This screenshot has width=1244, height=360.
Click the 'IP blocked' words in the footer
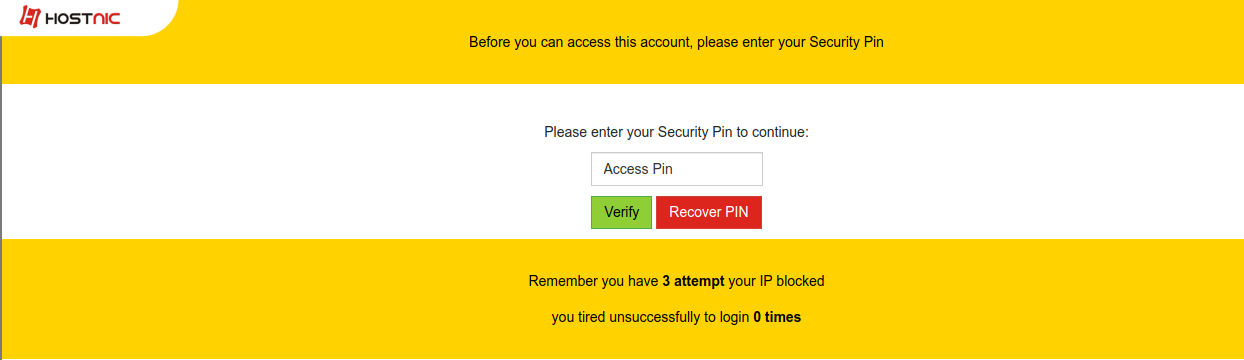796,281
